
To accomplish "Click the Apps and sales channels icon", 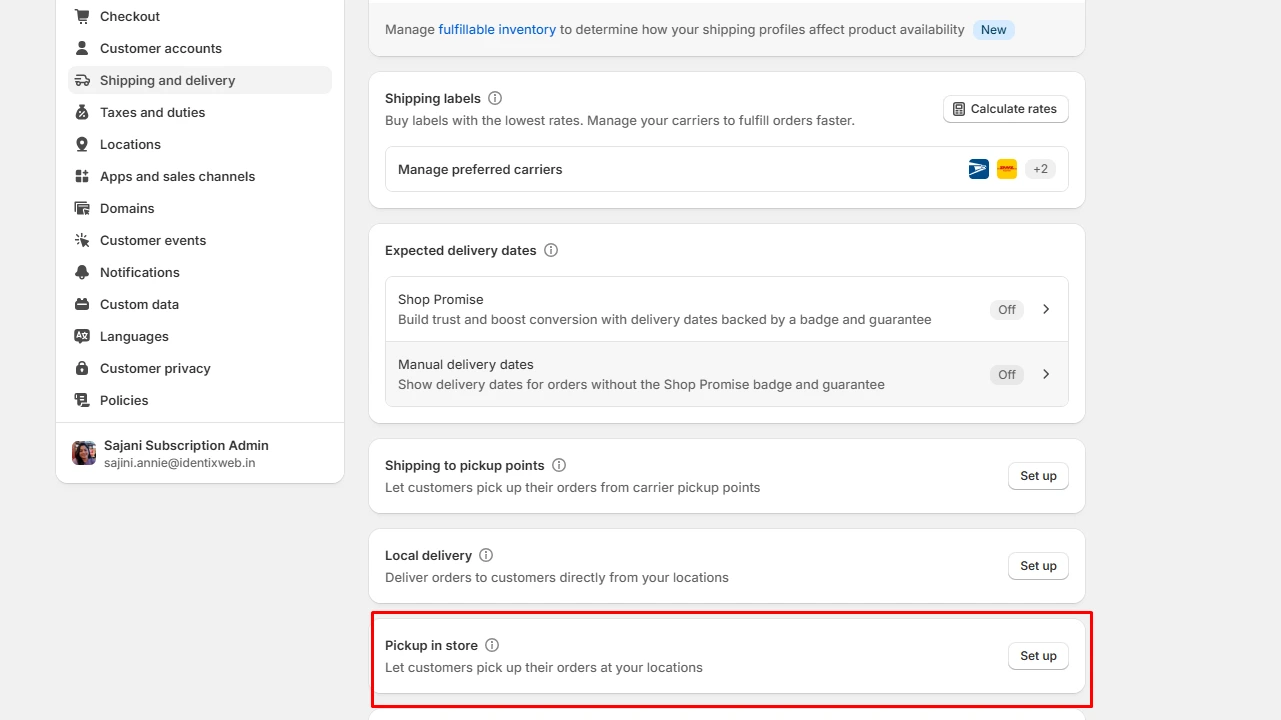I will click(x=82, y=176).
